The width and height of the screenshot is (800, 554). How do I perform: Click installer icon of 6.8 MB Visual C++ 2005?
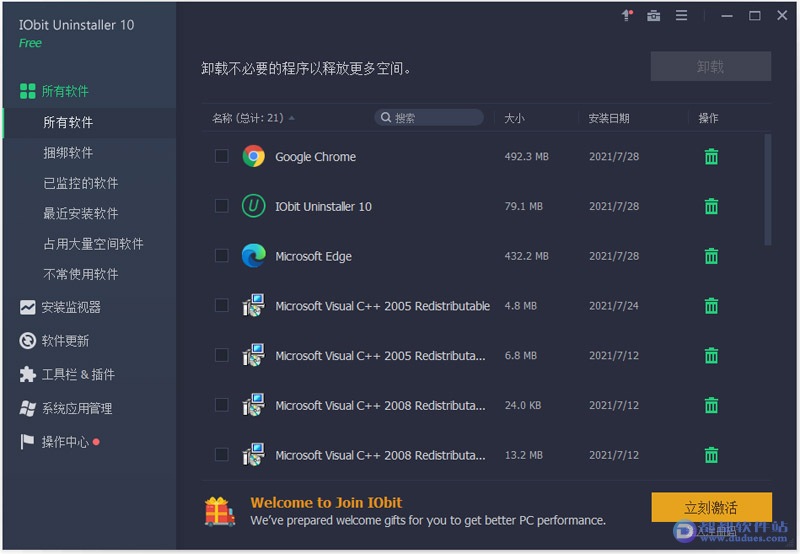point(254,355)
